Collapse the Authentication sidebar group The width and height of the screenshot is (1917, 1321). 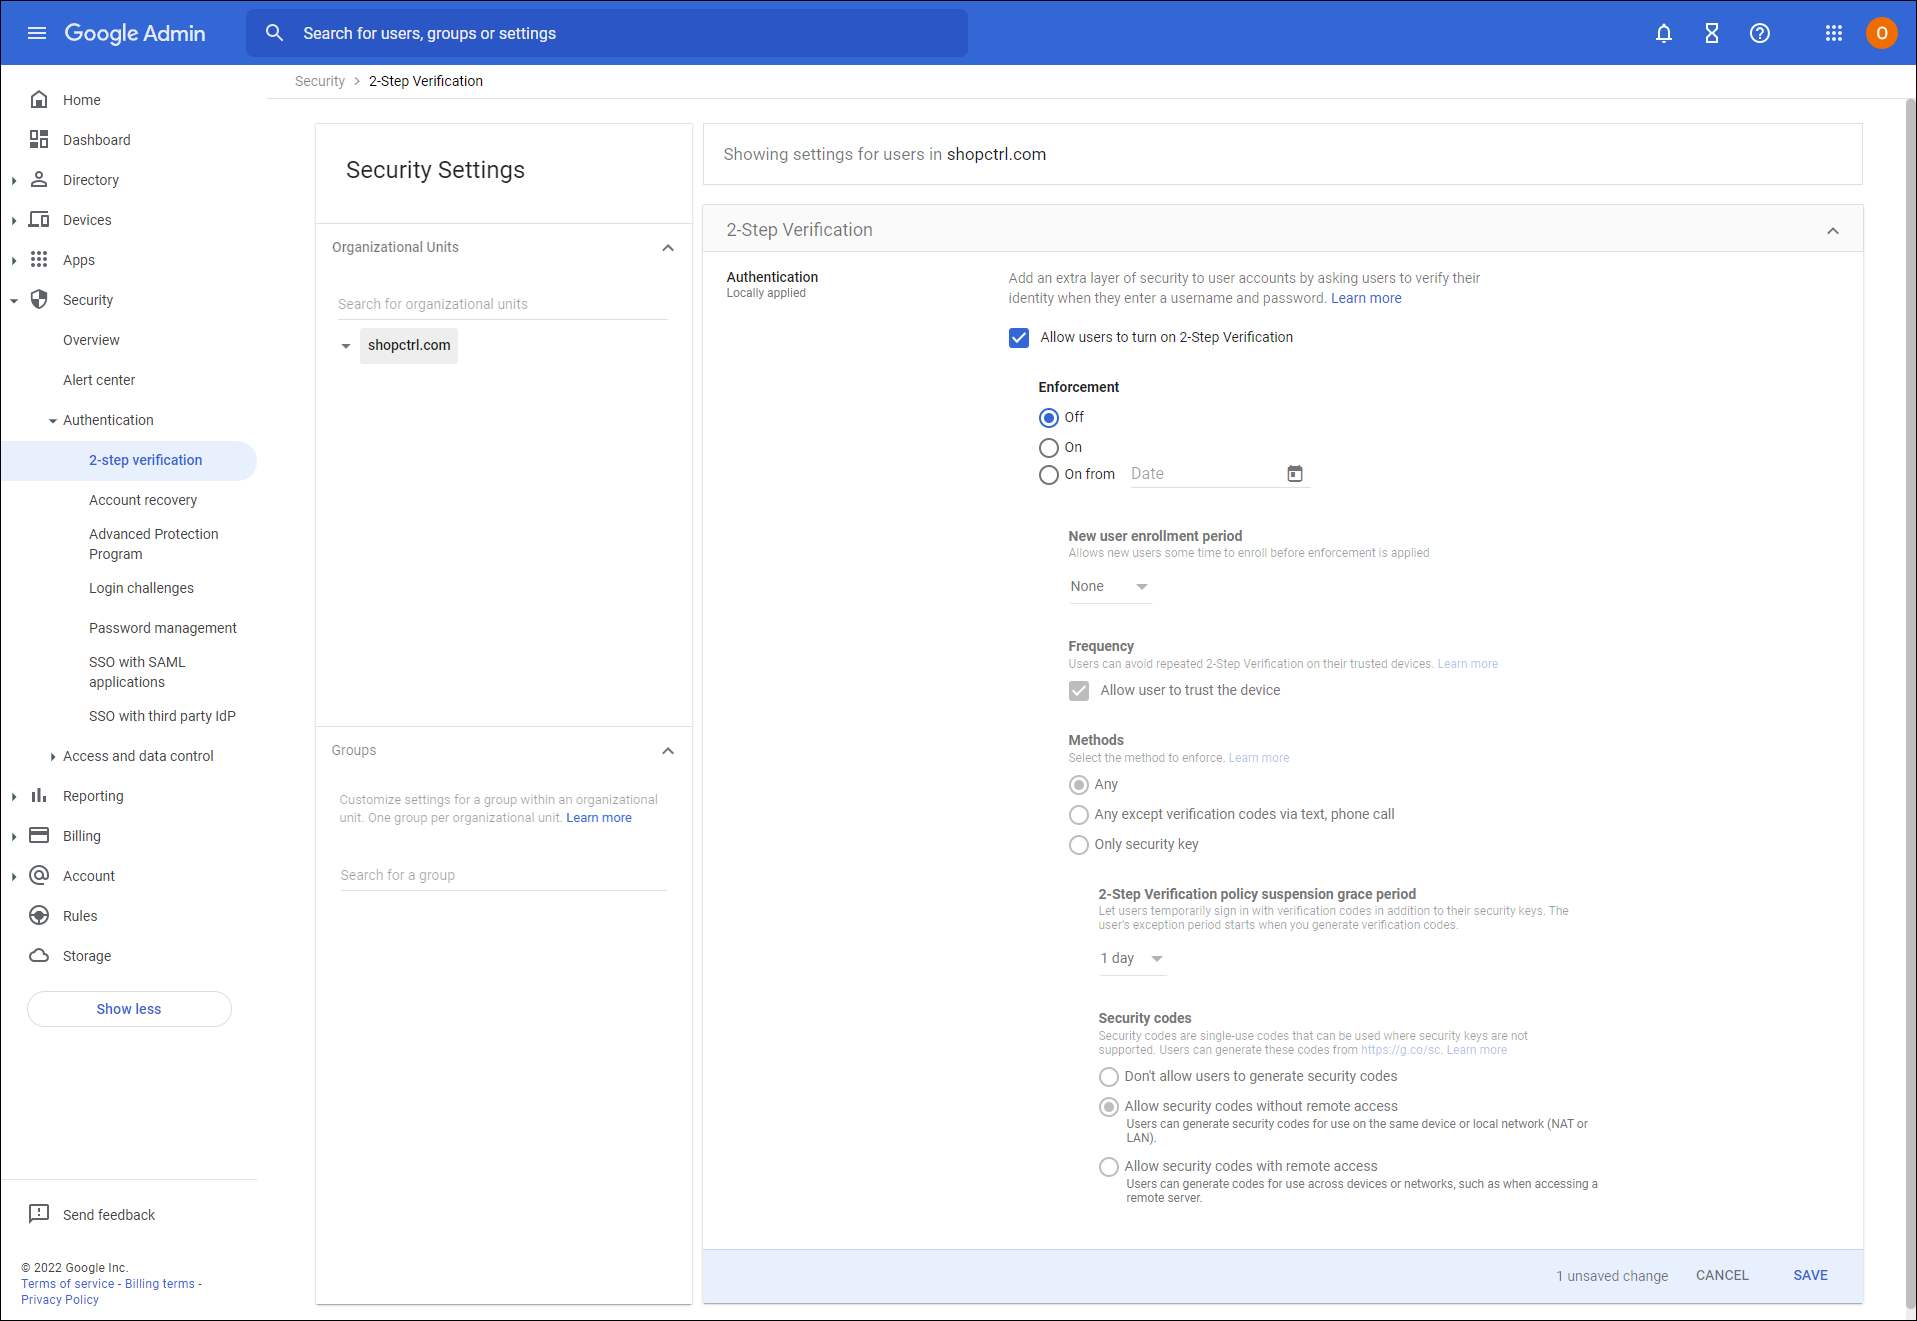(x=53, y=420)
